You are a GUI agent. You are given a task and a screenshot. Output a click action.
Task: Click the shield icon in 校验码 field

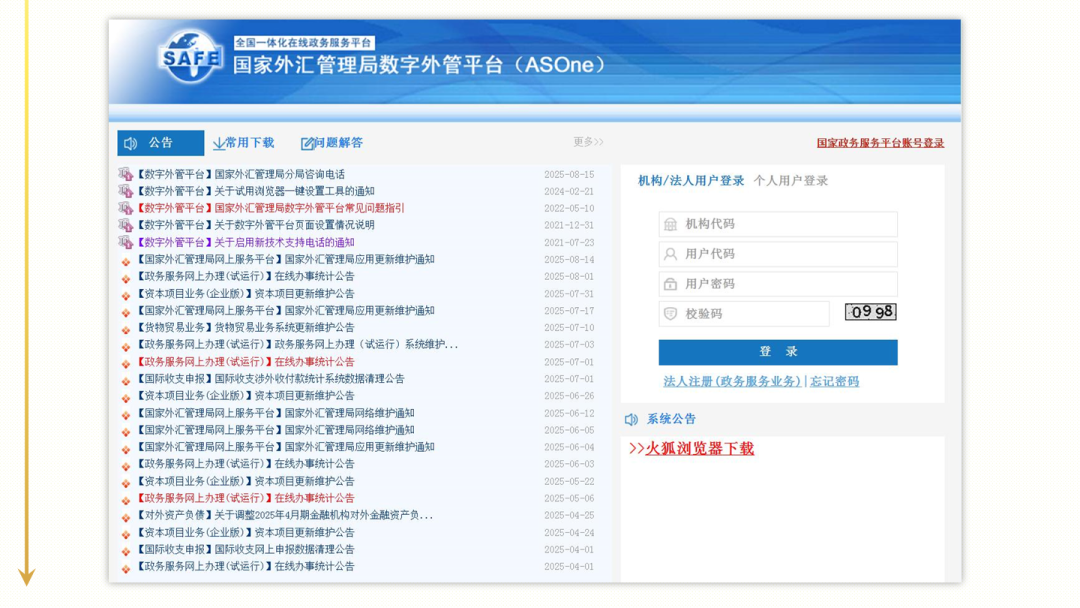pyautogui.click(x=670, y=314)
